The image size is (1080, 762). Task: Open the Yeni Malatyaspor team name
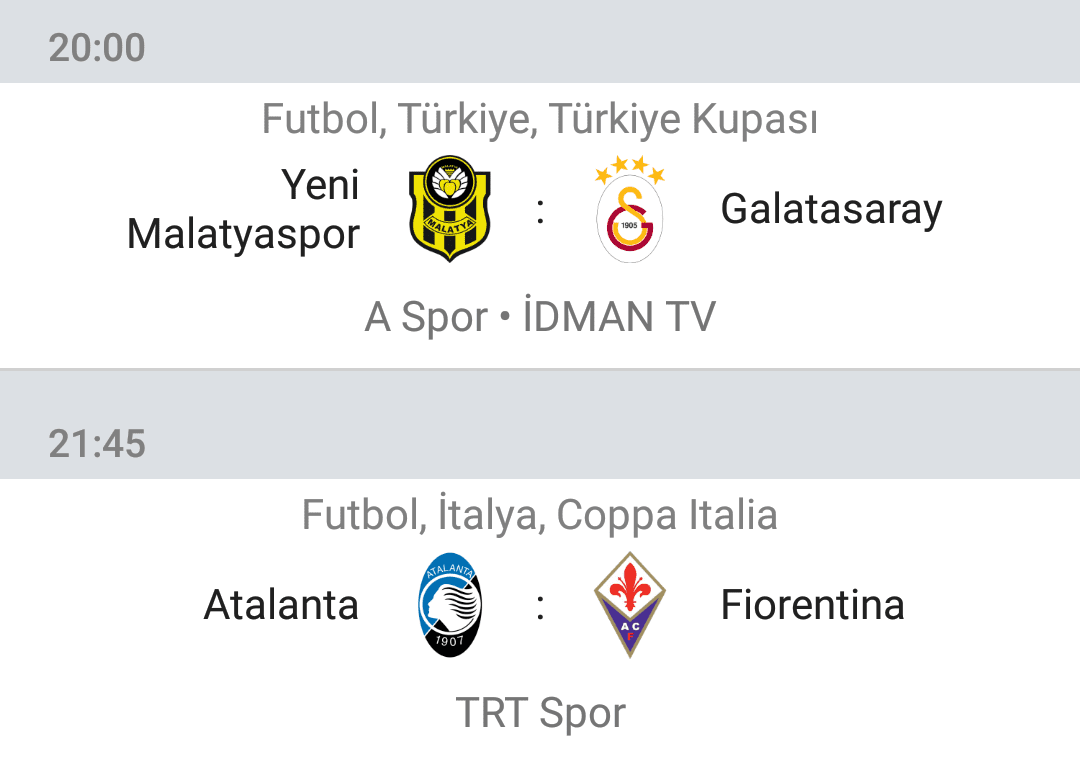pyautogui.click(x=243, y=209)
